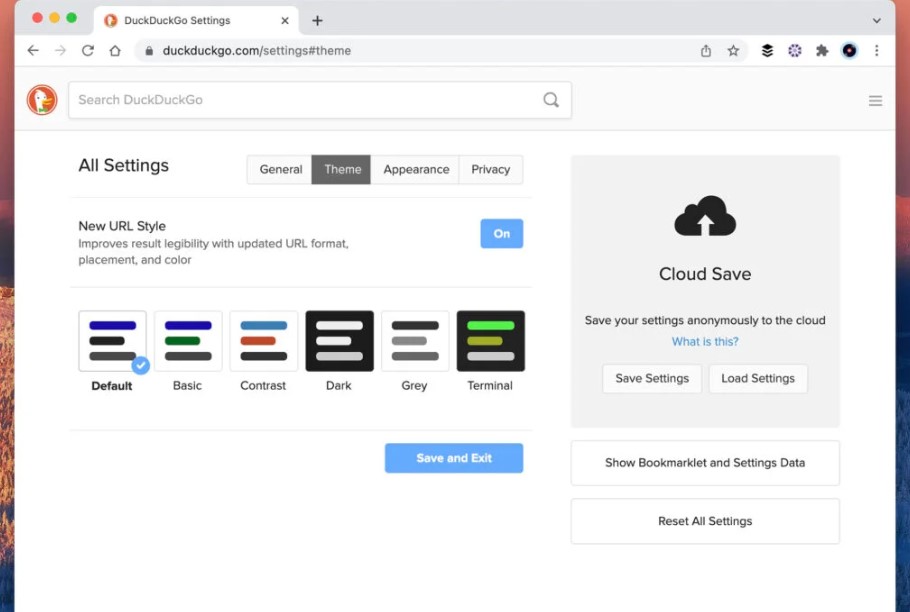Image resolution: width=910 pixels, height=612 pixels.
Task: Select the DuckDuckGo Settings browser tab
Action: point(196,20)
